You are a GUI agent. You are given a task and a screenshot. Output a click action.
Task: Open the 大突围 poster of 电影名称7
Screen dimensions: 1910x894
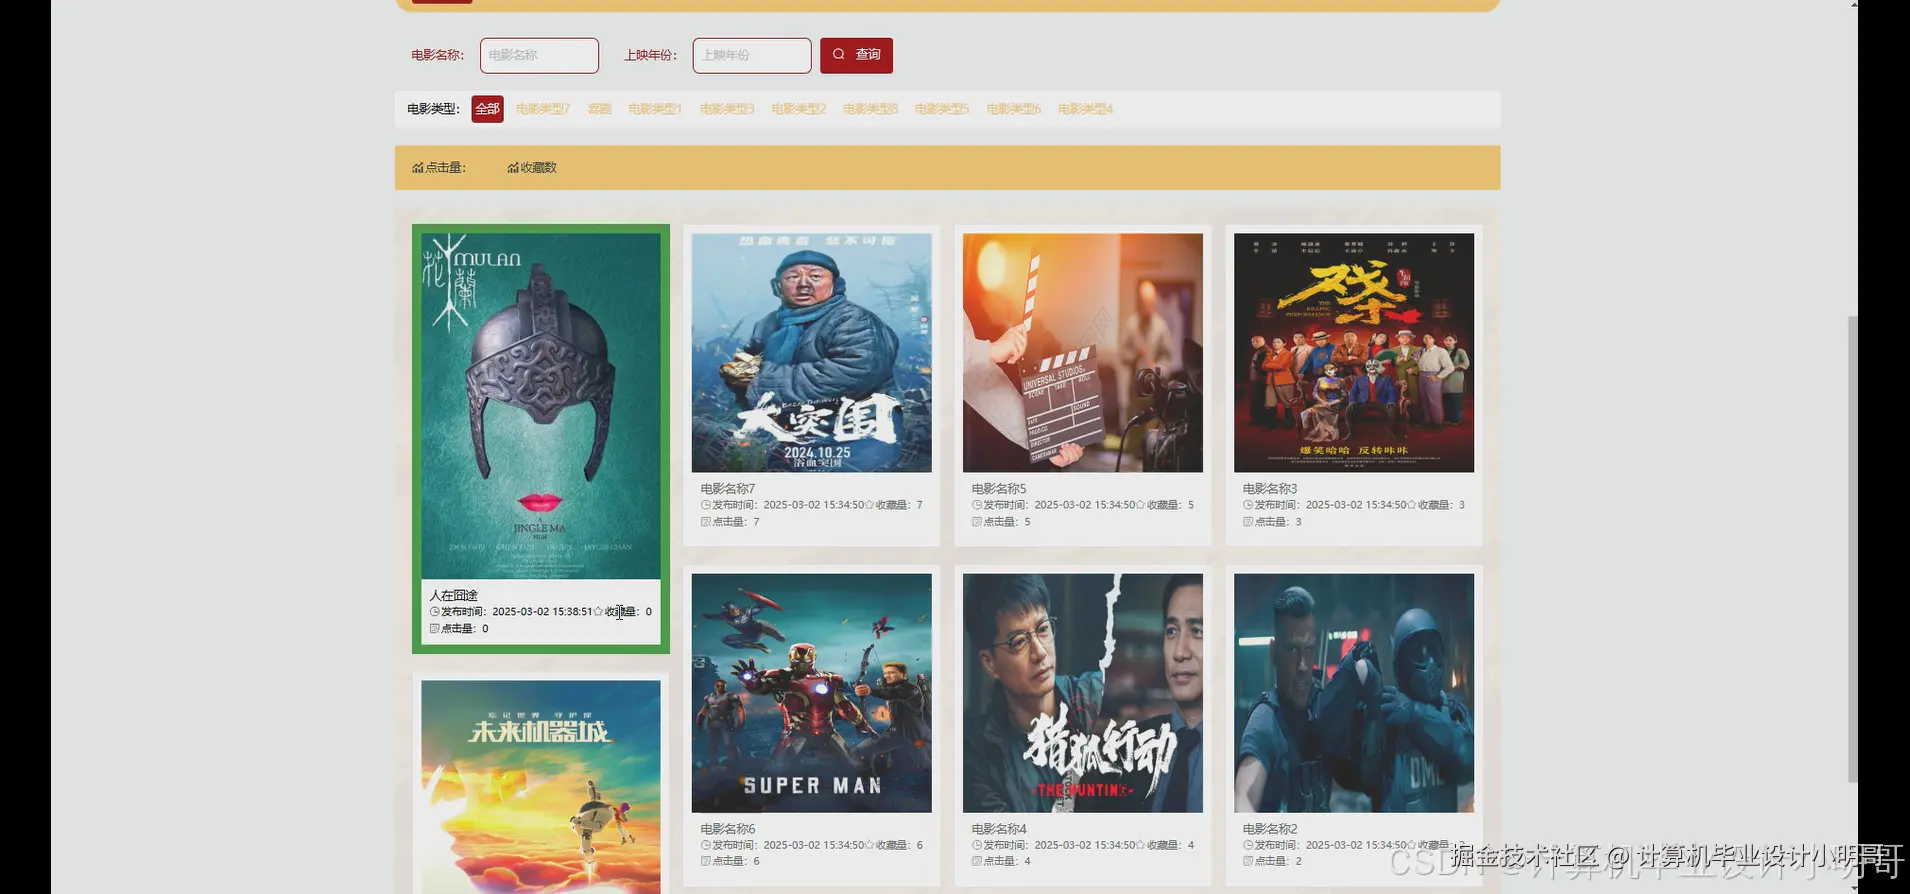point(811,353)
